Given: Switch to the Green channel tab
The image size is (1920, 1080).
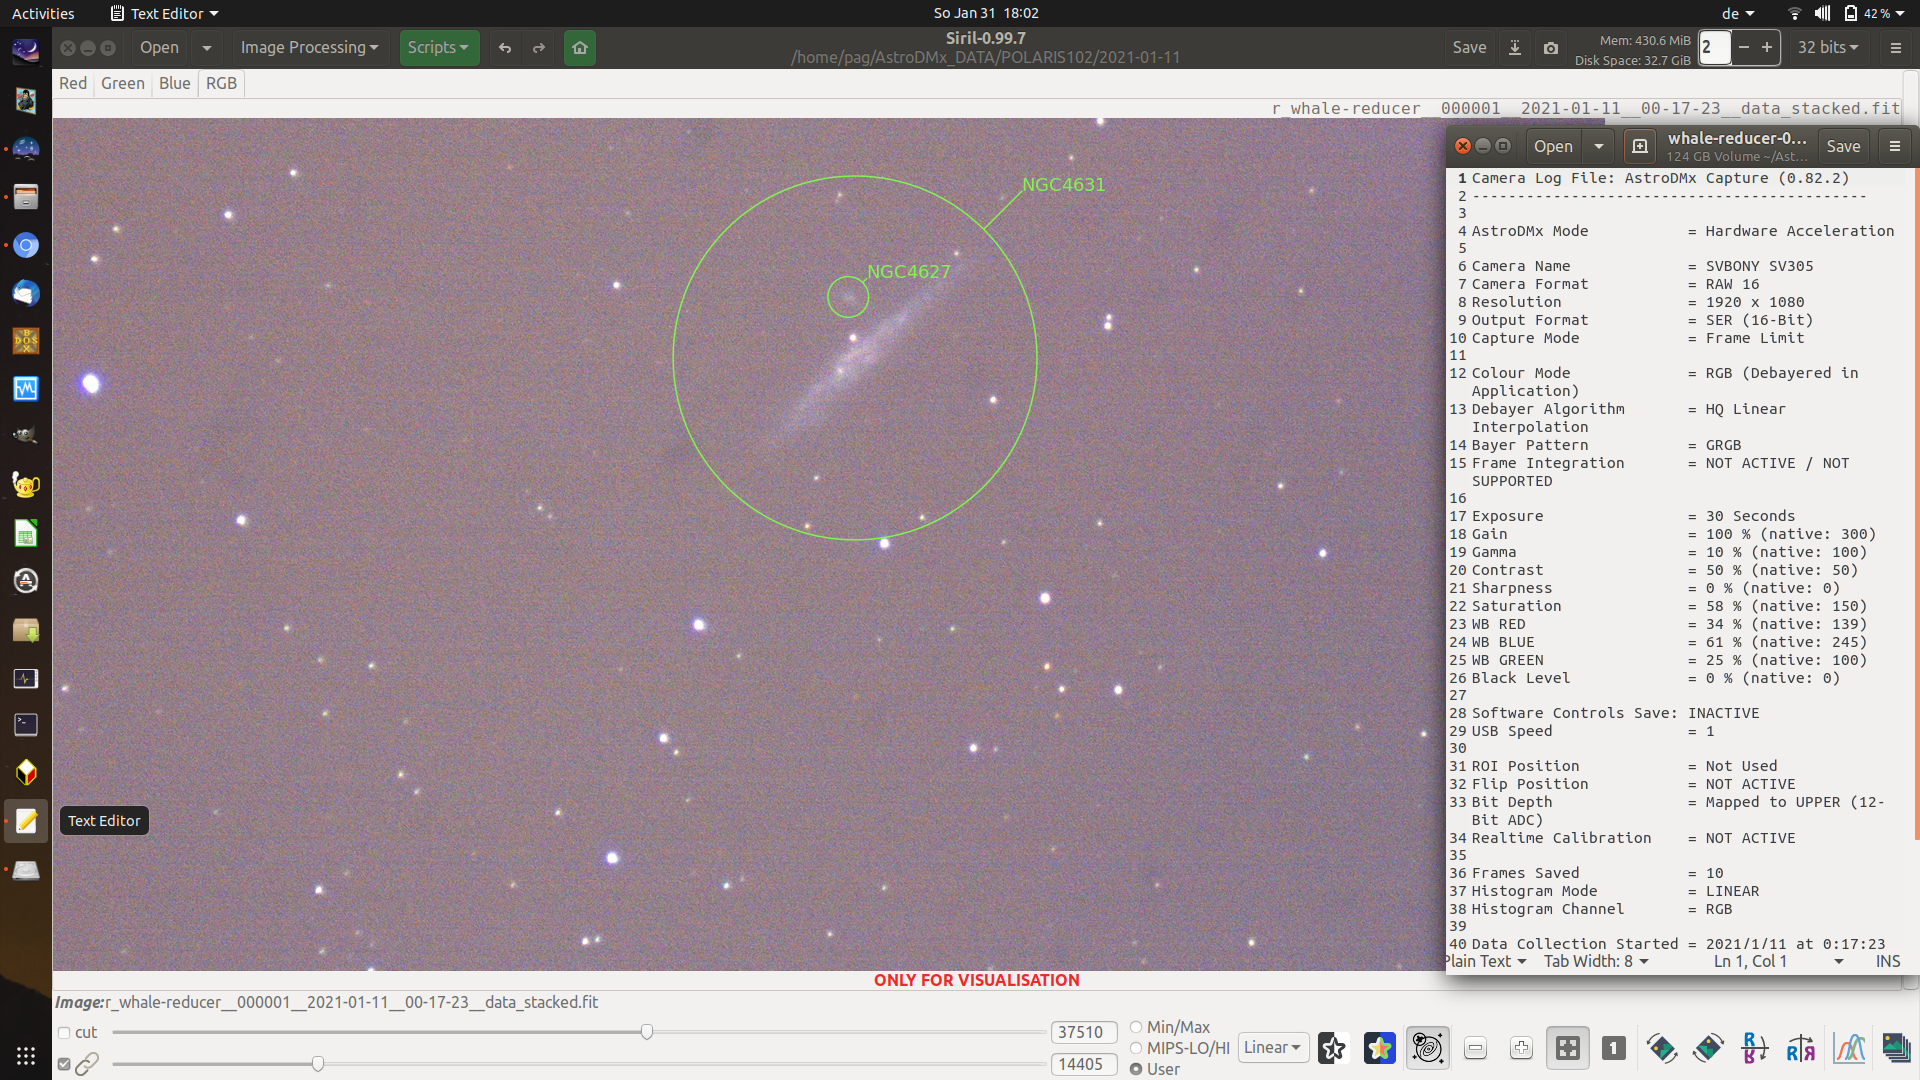Looking at the screenshot, I should tap(123, 84).
